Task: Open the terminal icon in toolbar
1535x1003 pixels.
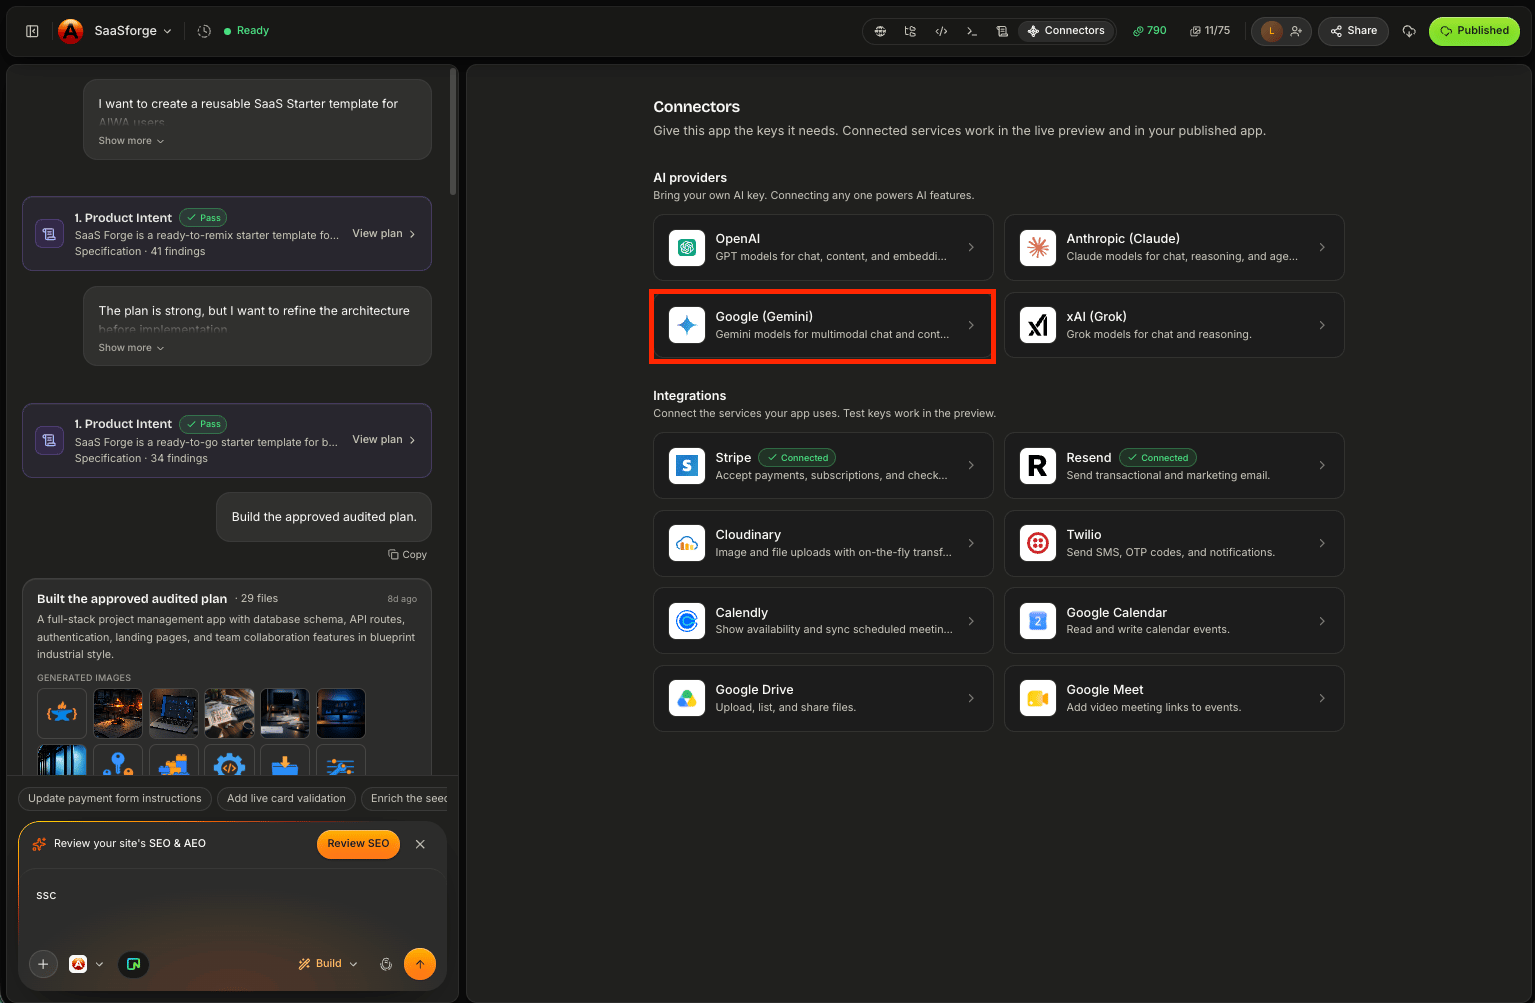Action: pos(971,31)
